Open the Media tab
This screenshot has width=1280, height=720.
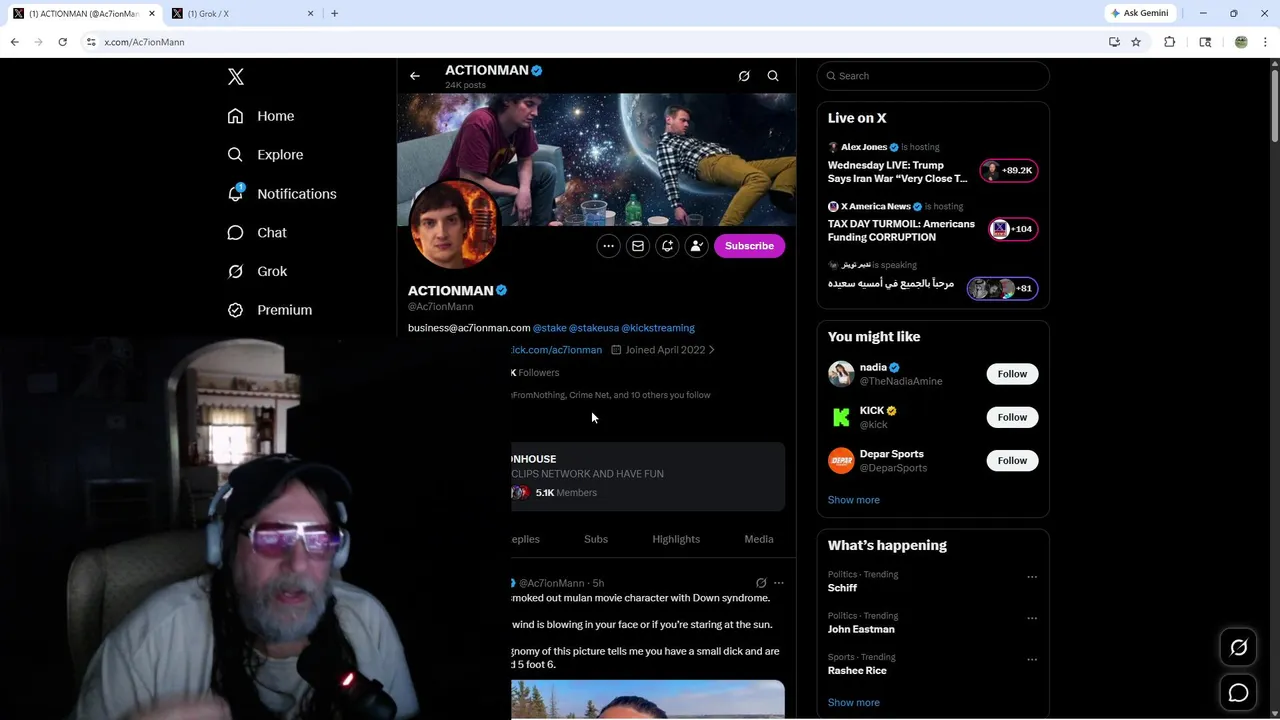759,539
